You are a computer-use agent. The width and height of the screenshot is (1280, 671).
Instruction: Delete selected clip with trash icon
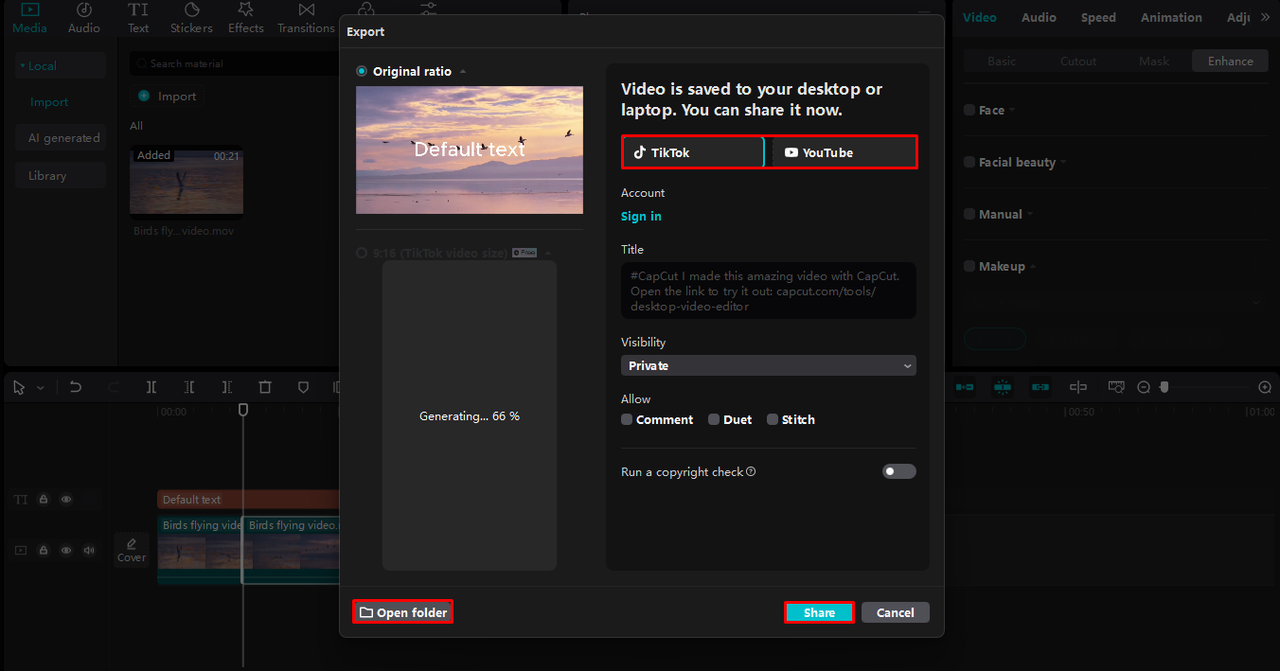(x=265, y=387)
